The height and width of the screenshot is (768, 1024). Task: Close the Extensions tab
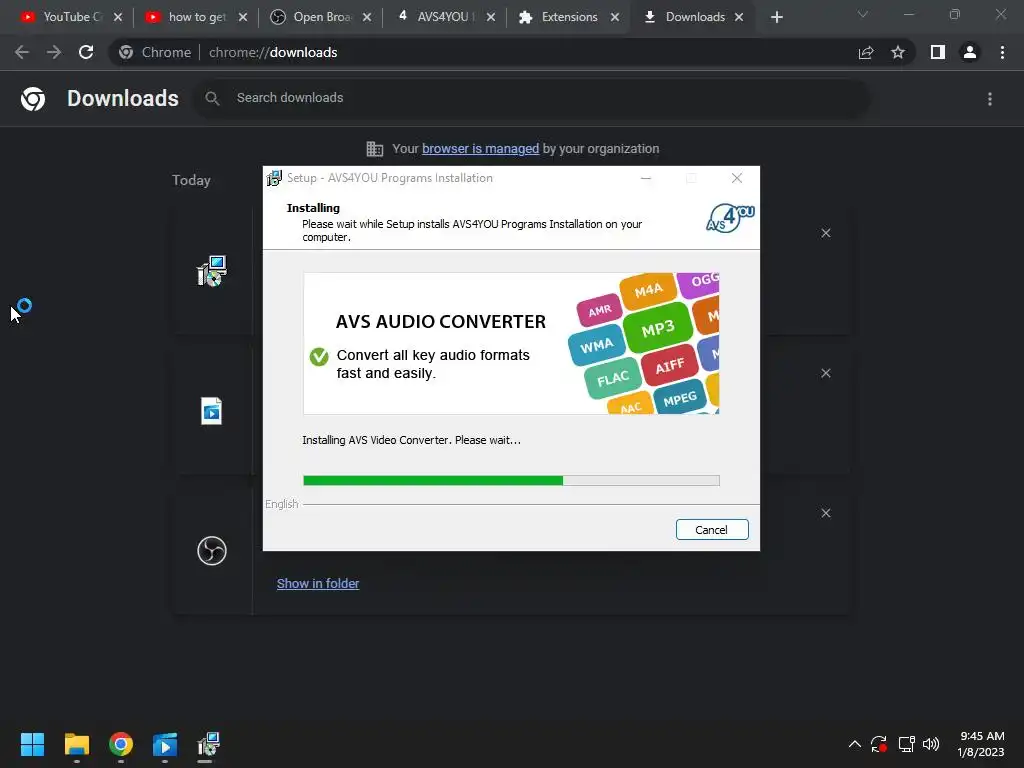[x=615, y=17]
